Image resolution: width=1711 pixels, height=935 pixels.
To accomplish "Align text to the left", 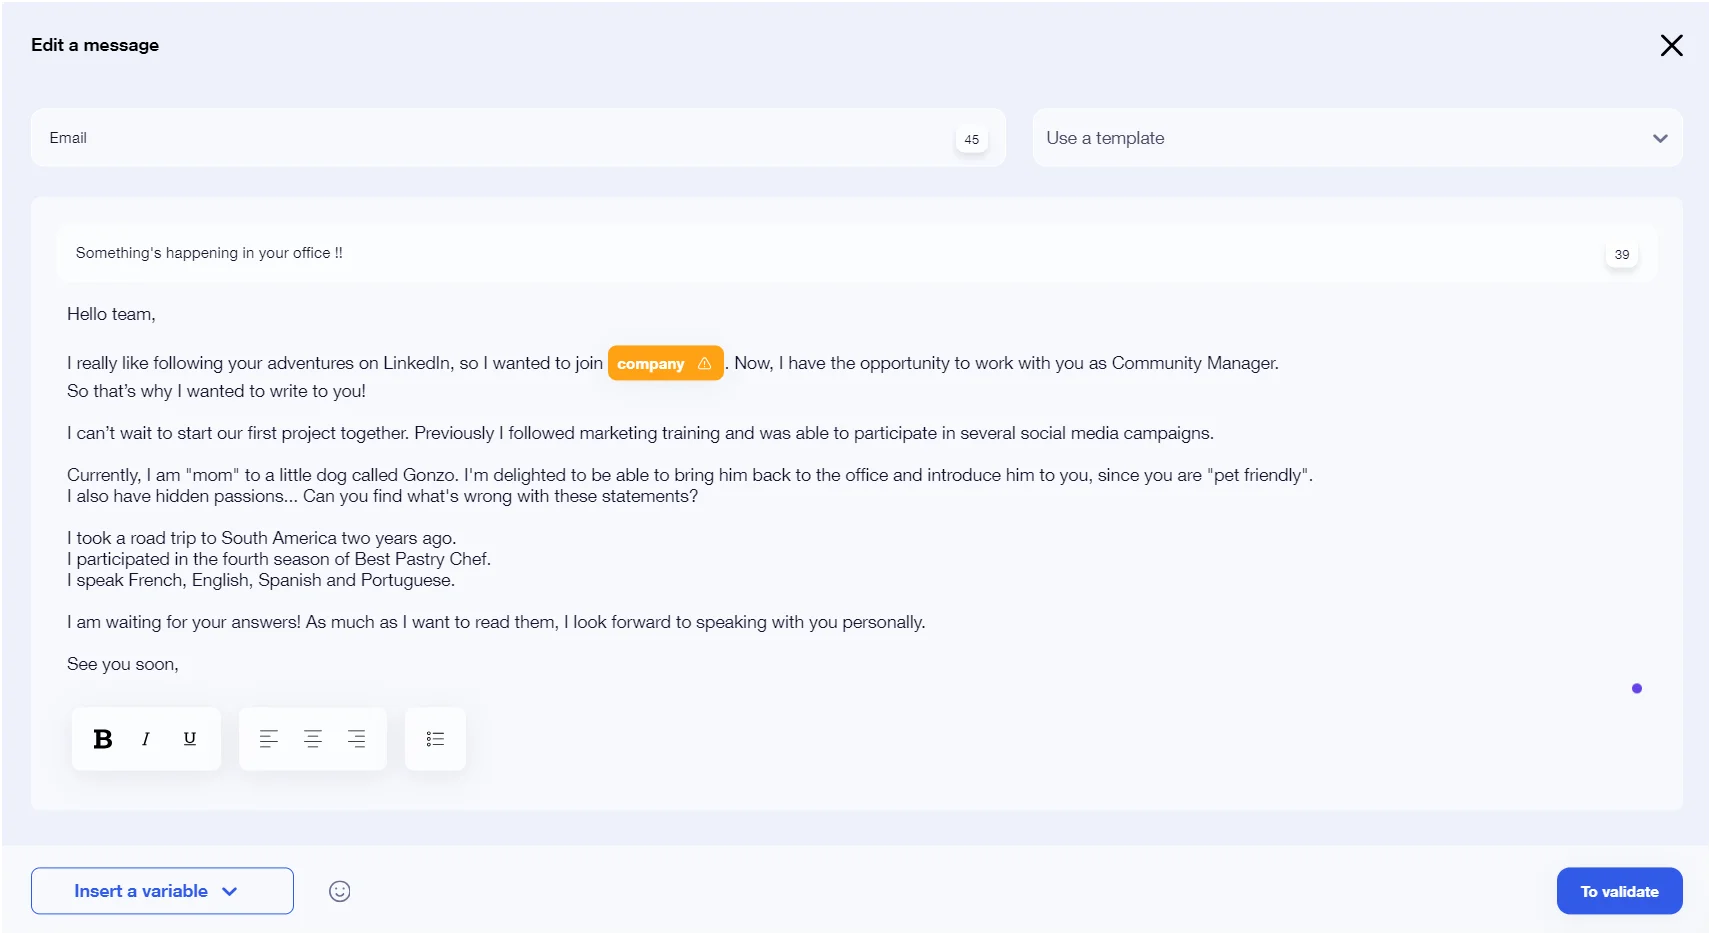I will [269, 739].
